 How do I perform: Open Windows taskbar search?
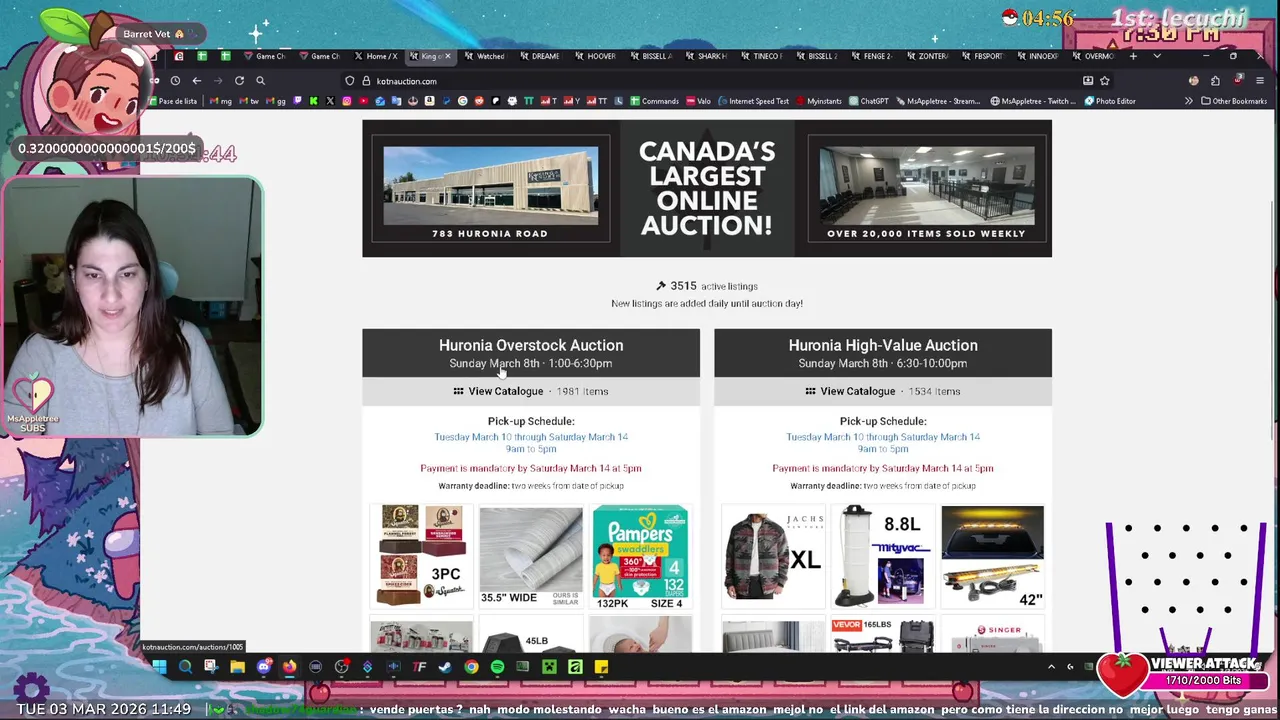point(185,667)
